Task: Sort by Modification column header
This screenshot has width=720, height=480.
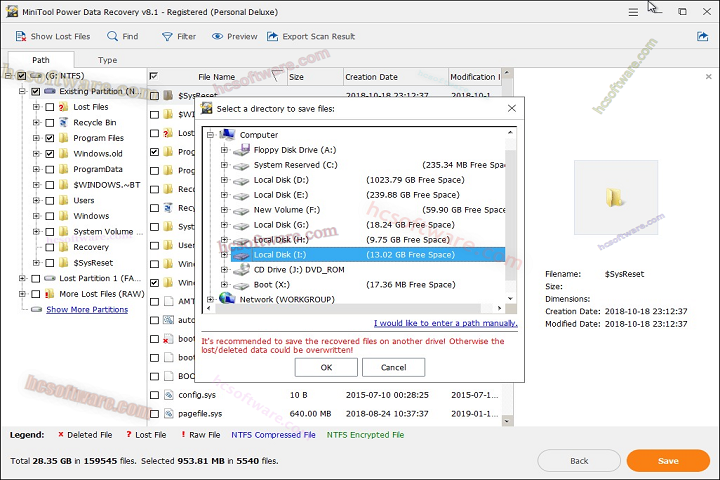Action: (475, 77)
